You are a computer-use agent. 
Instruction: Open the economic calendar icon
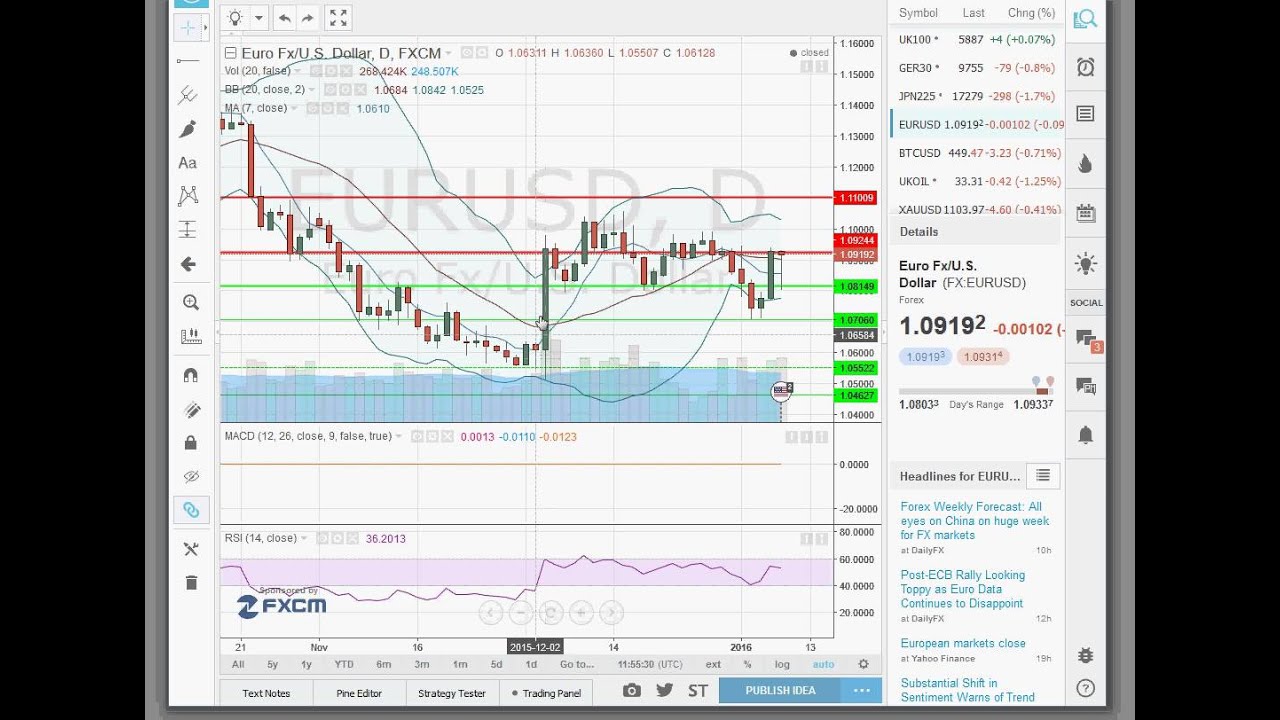pos(1085,212)
